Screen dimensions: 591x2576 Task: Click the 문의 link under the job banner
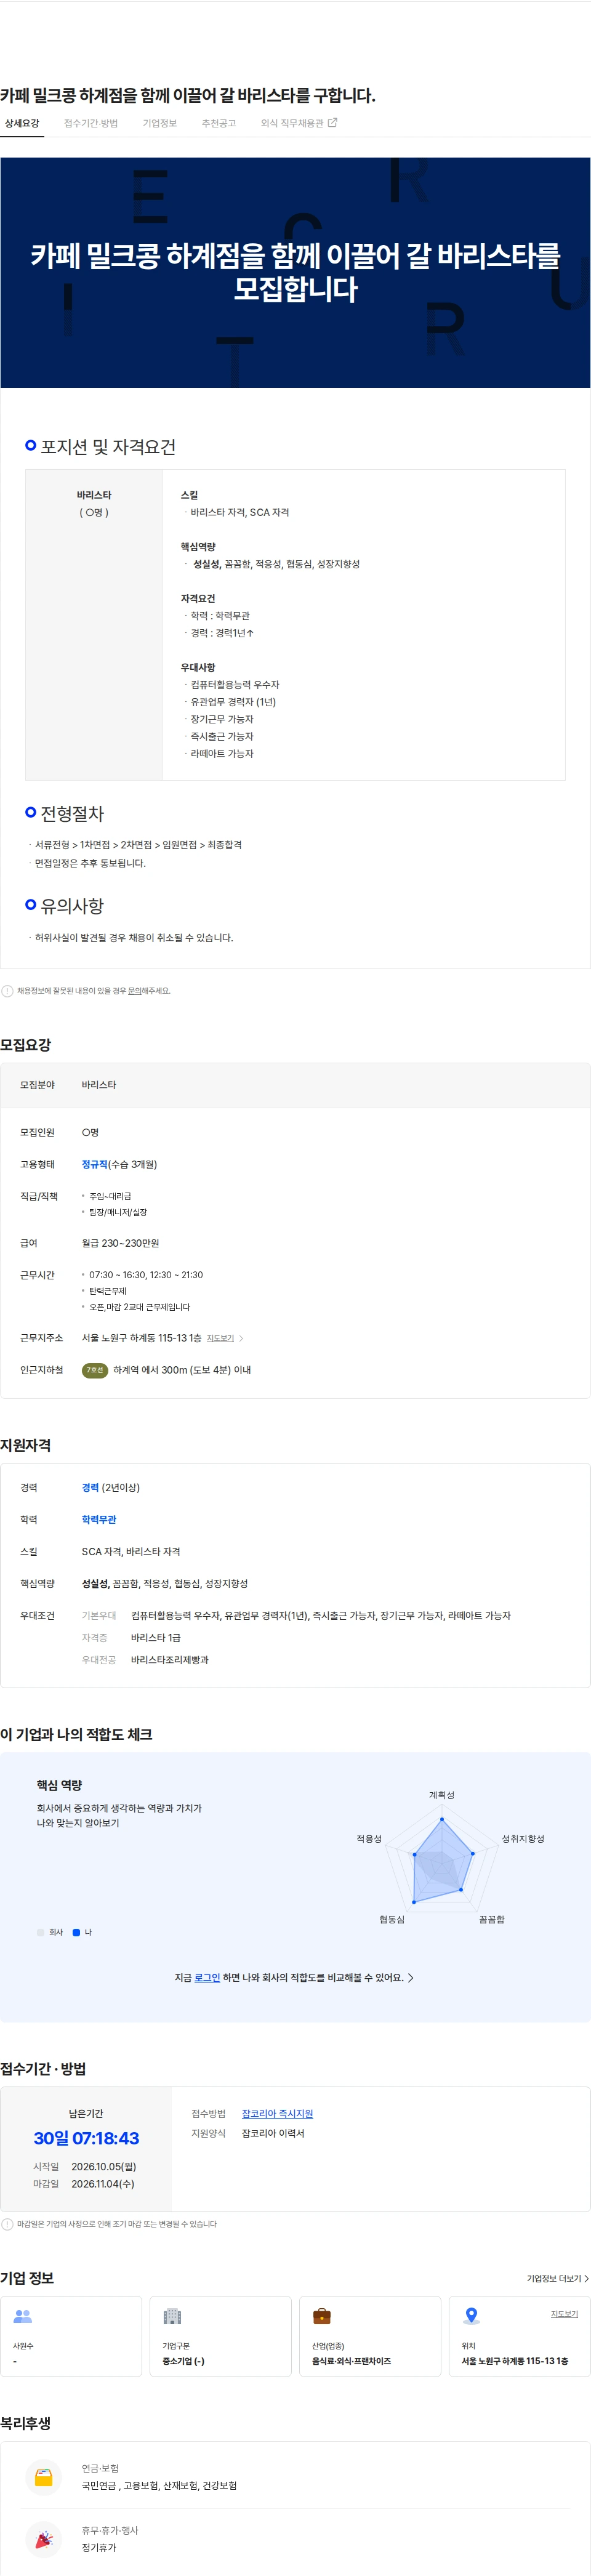pyautogui.click(x=134, y=991)
